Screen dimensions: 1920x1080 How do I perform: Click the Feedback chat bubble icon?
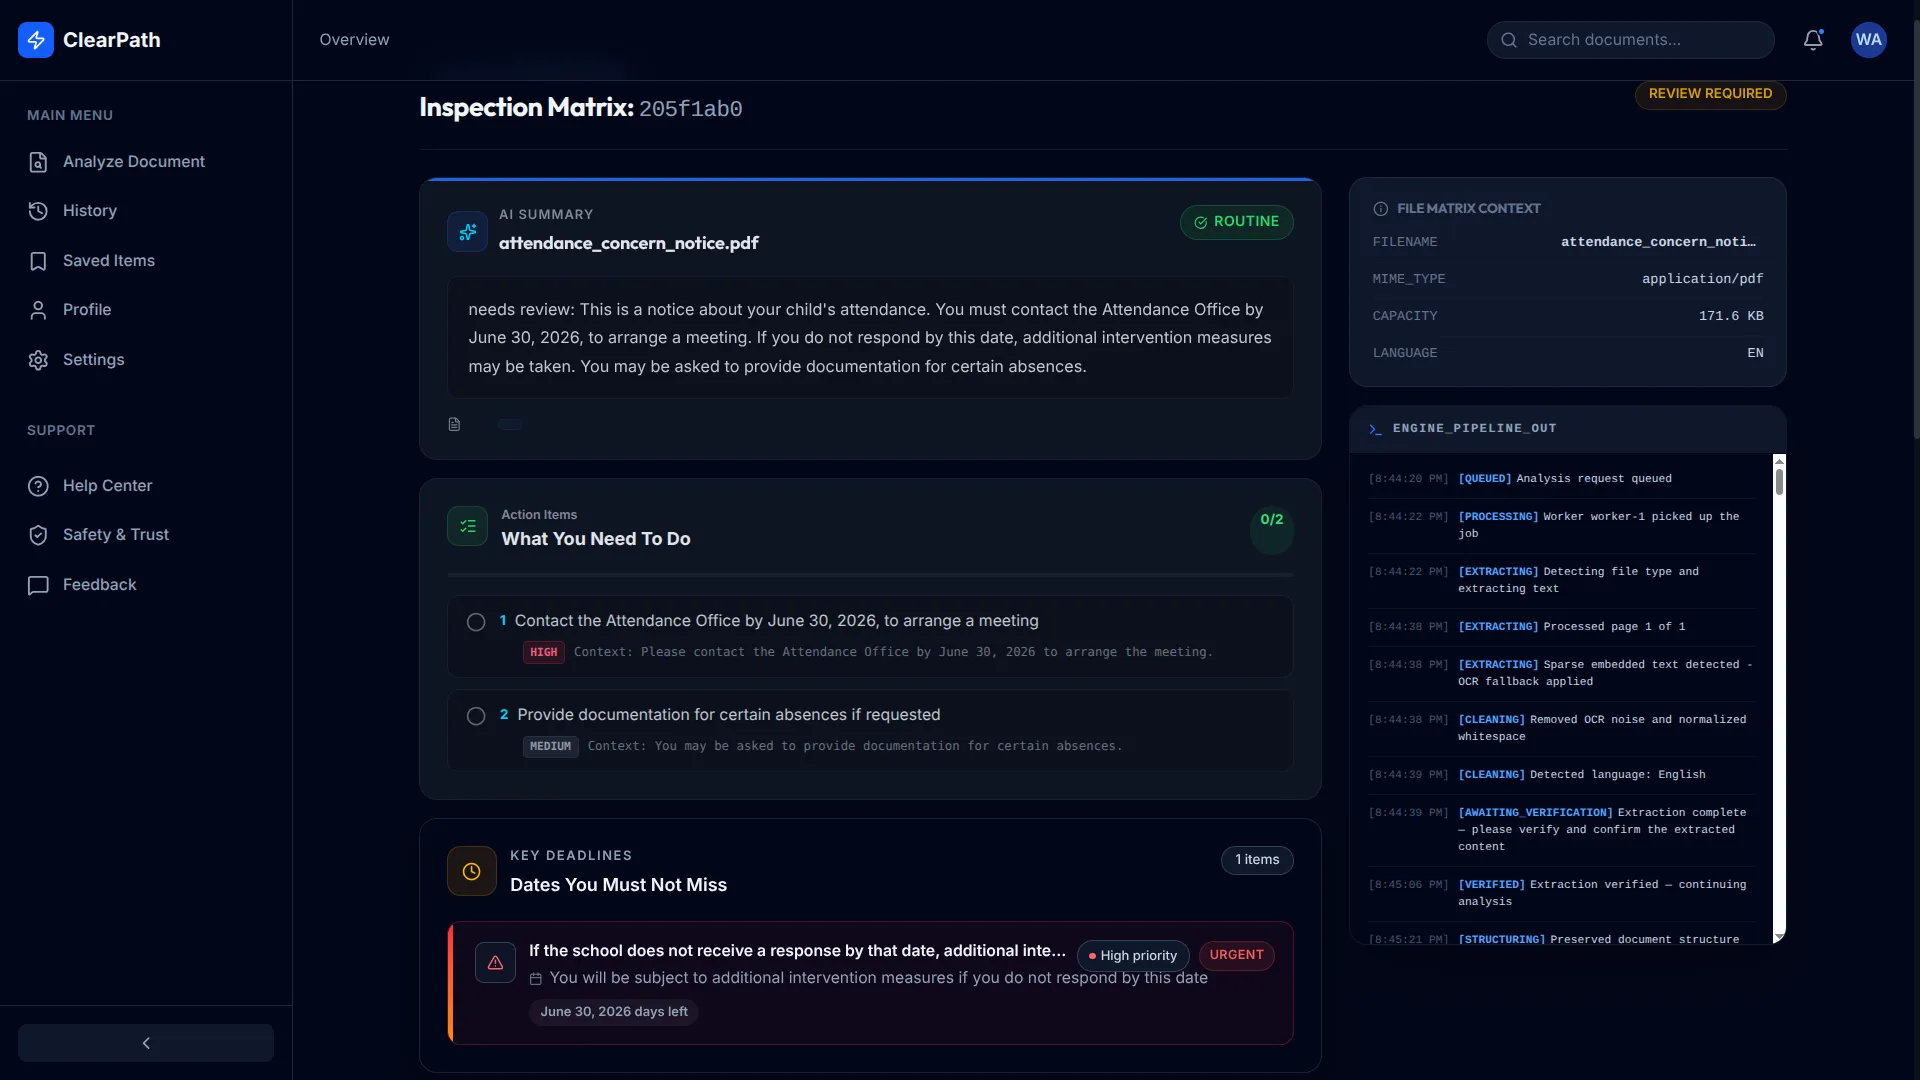click(x=38, y=585)
